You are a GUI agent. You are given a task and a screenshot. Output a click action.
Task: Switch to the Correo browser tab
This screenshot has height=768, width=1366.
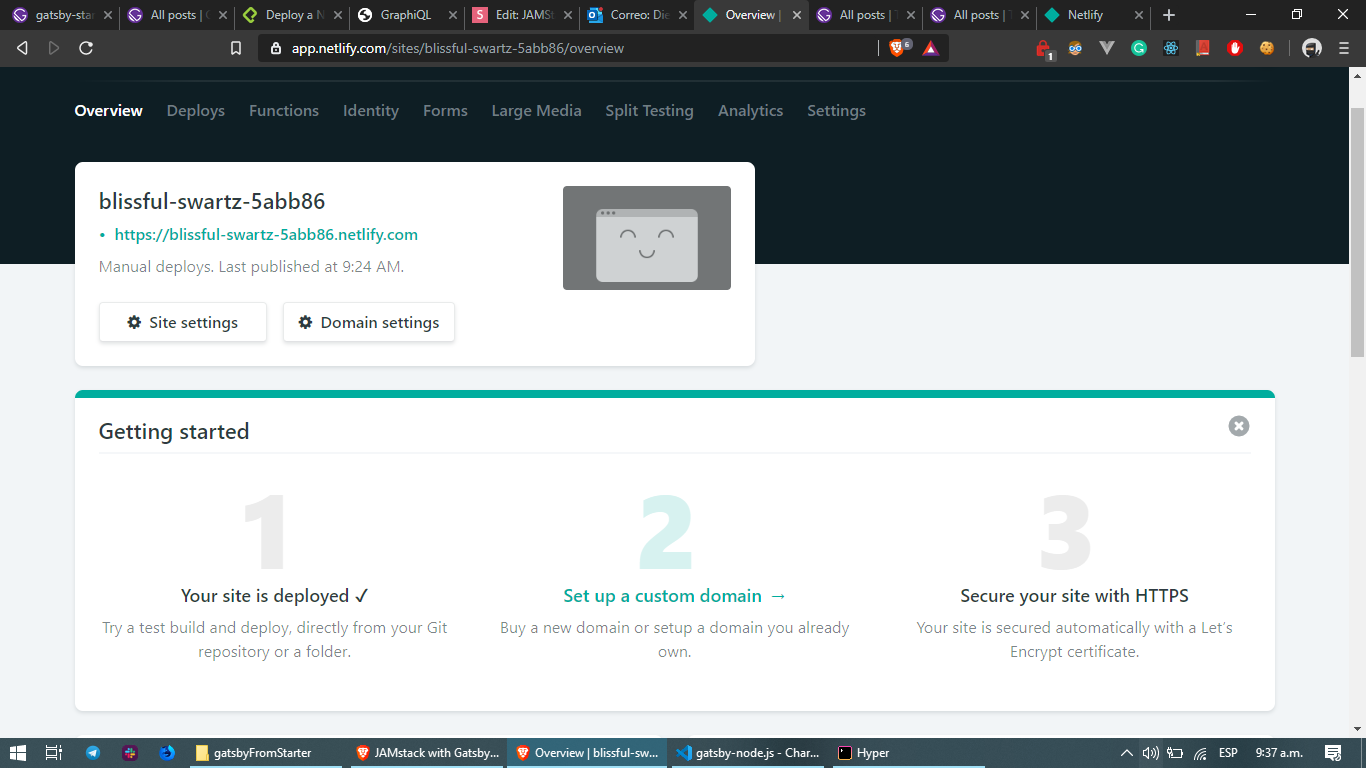coord(635,15)
